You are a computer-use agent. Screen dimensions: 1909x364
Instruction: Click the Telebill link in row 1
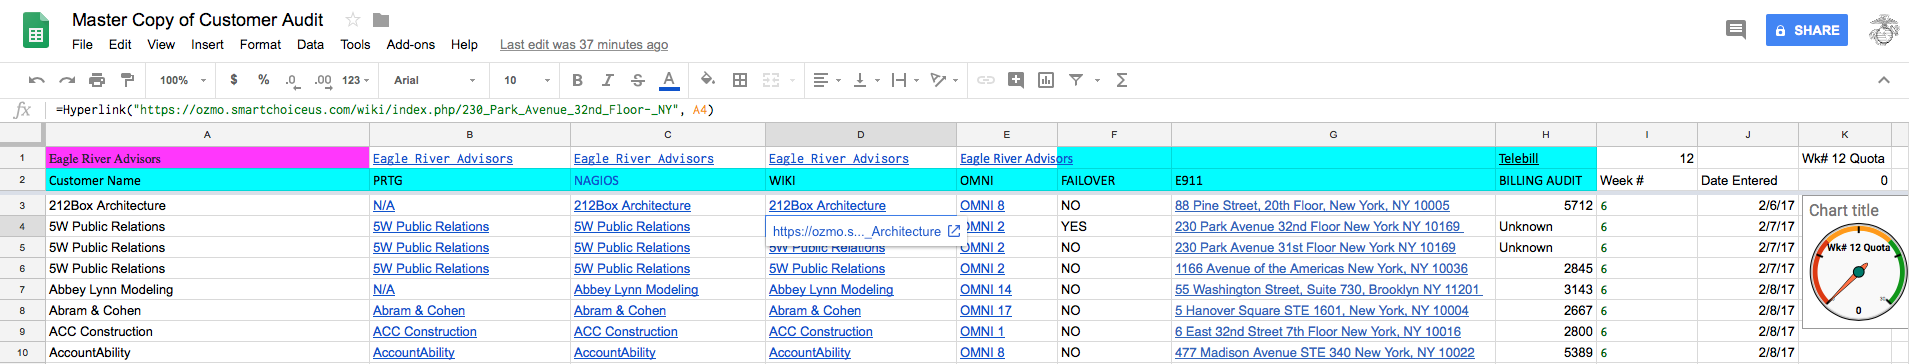coord(1518,158)
